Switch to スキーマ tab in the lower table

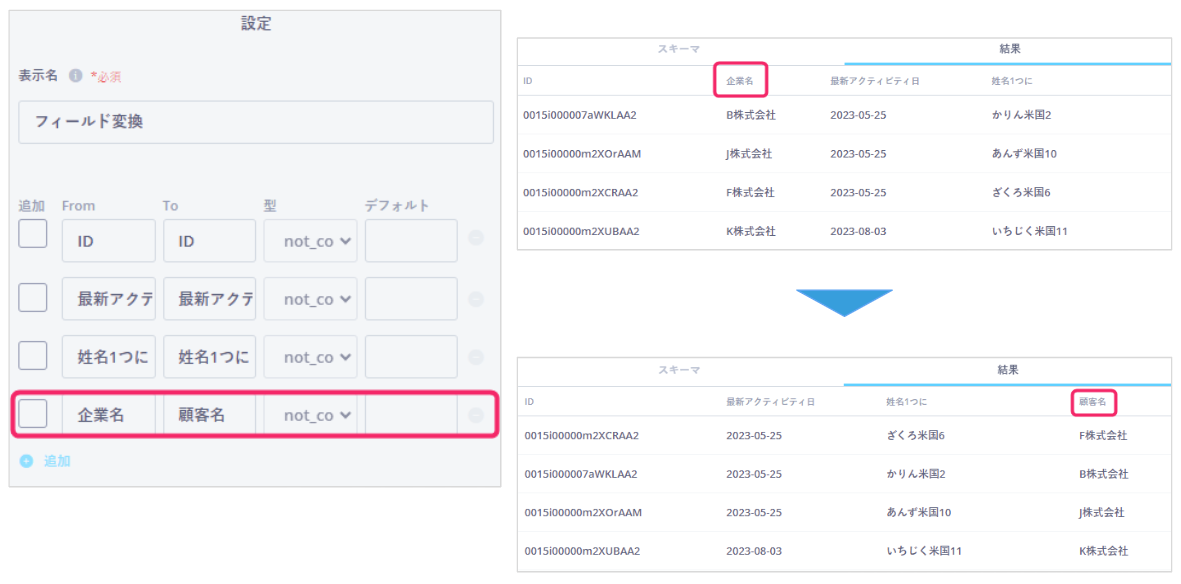click(x=679, y=370)
